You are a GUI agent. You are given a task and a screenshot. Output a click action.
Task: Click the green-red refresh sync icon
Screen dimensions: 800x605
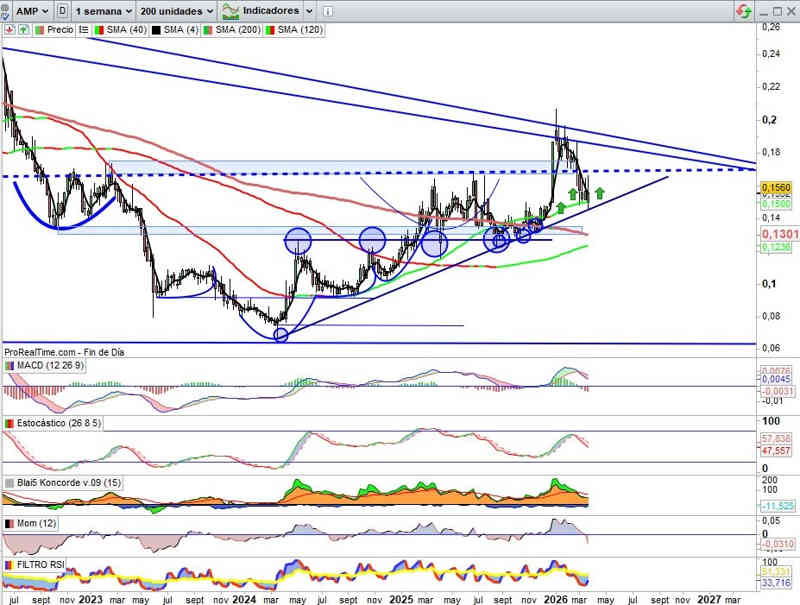point(744,11)
